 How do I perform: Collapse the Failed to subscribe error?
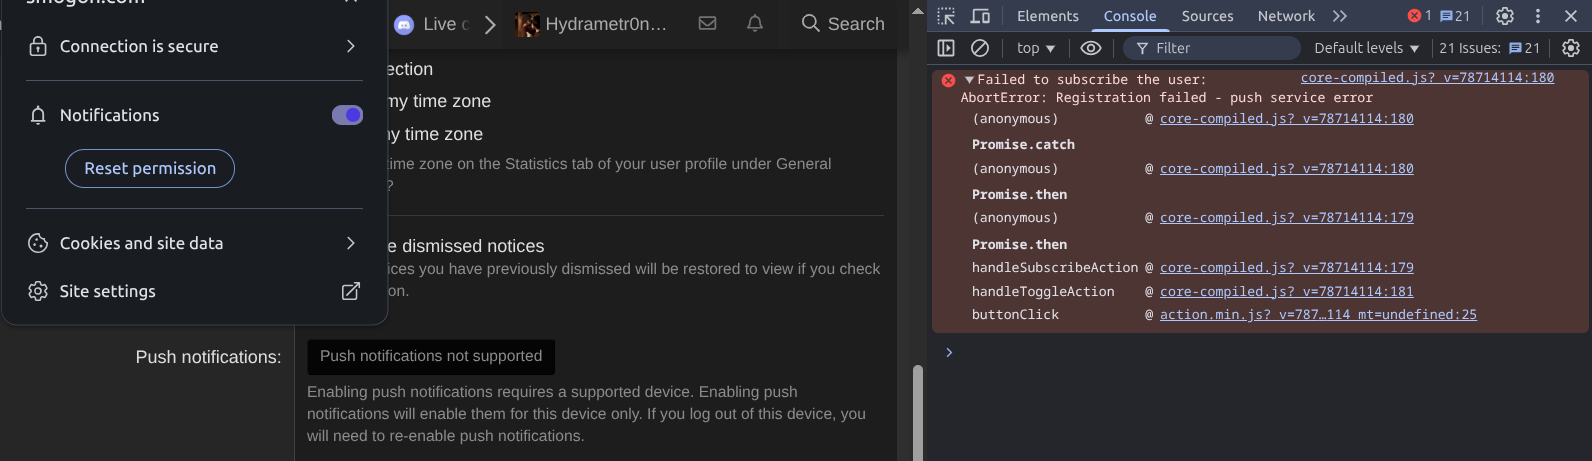coord(969,80)
